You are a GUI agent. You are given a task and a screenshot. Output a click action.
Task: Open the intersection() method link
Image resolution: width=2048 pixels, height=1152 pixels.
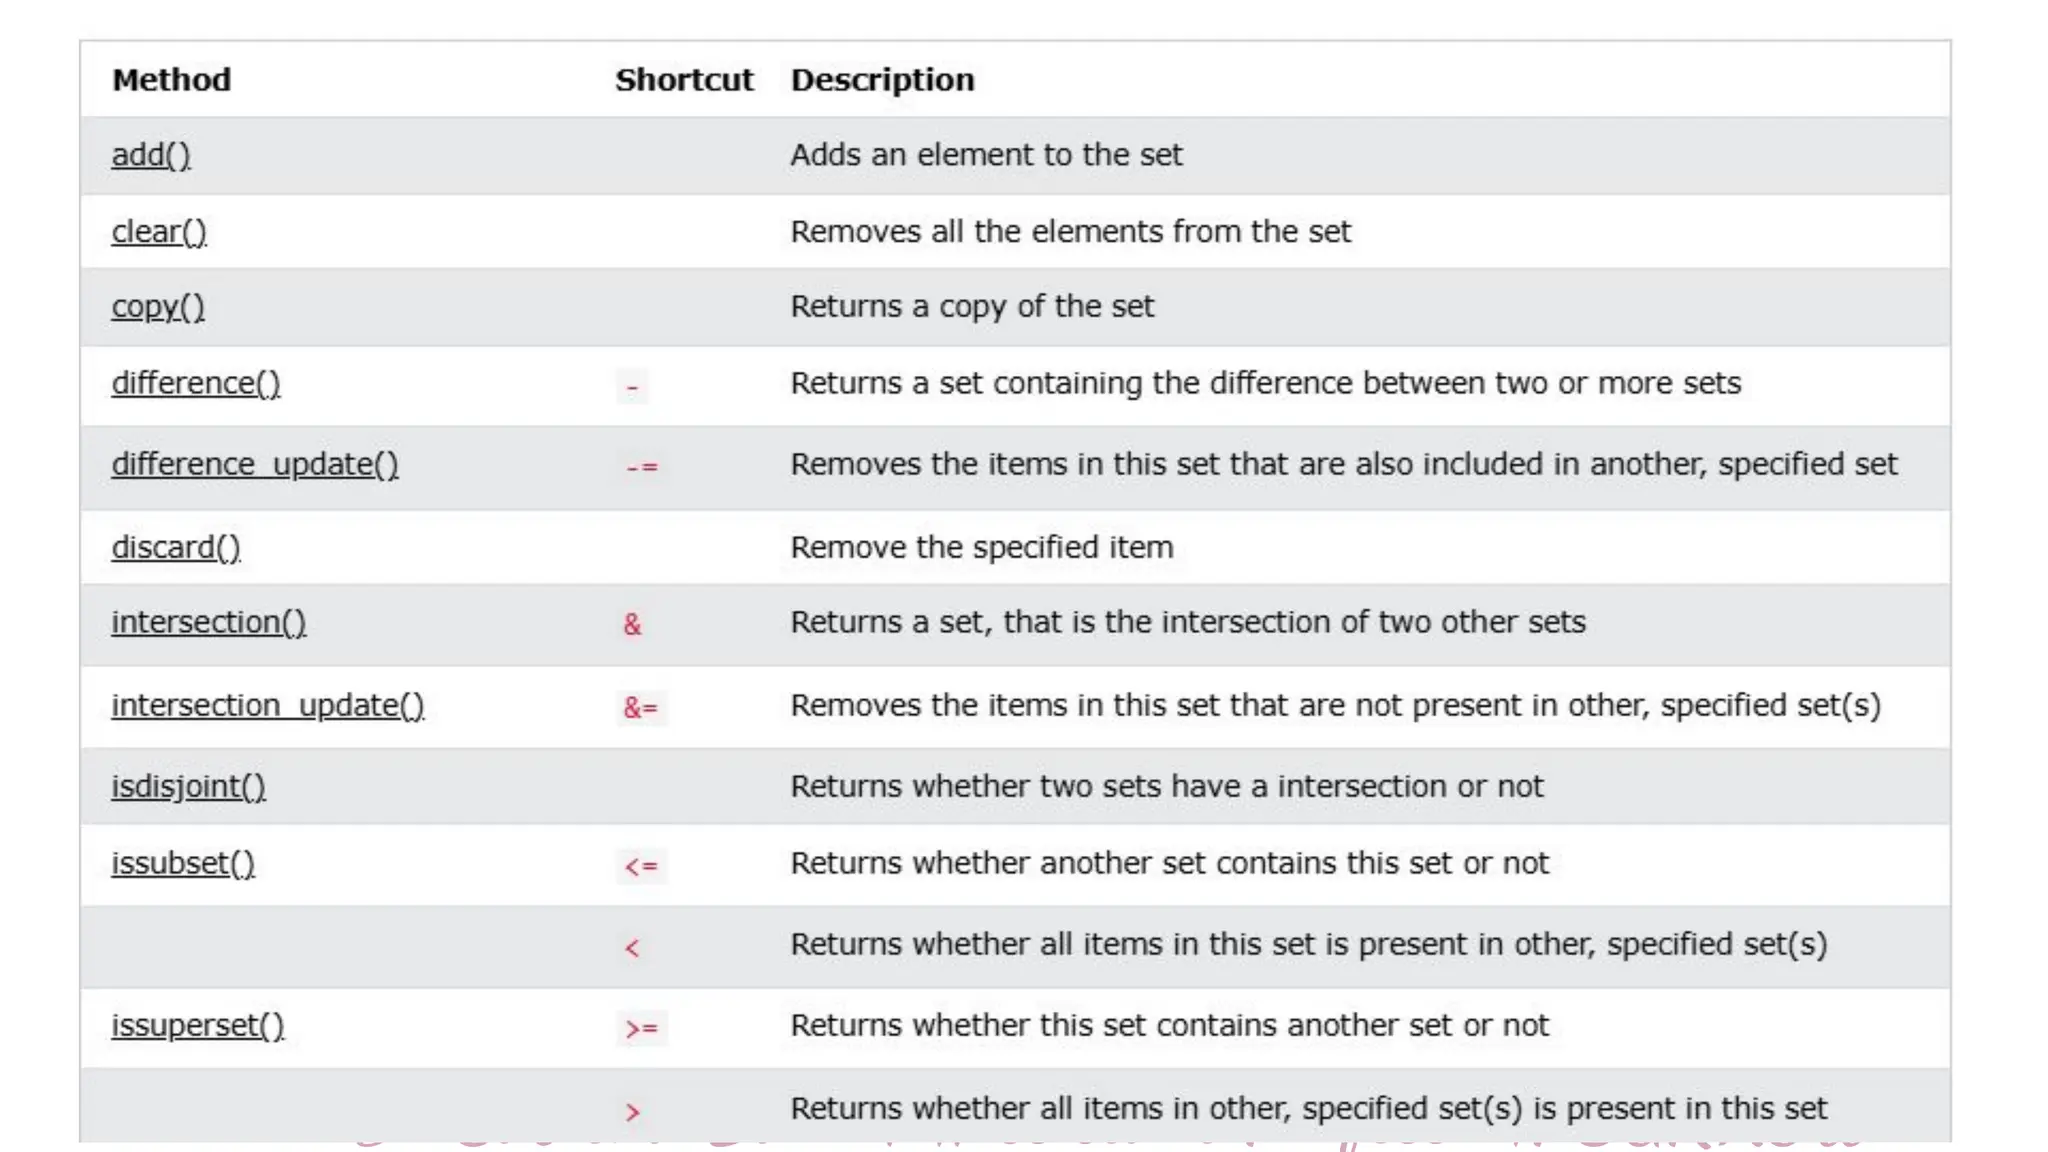(208, 622)
